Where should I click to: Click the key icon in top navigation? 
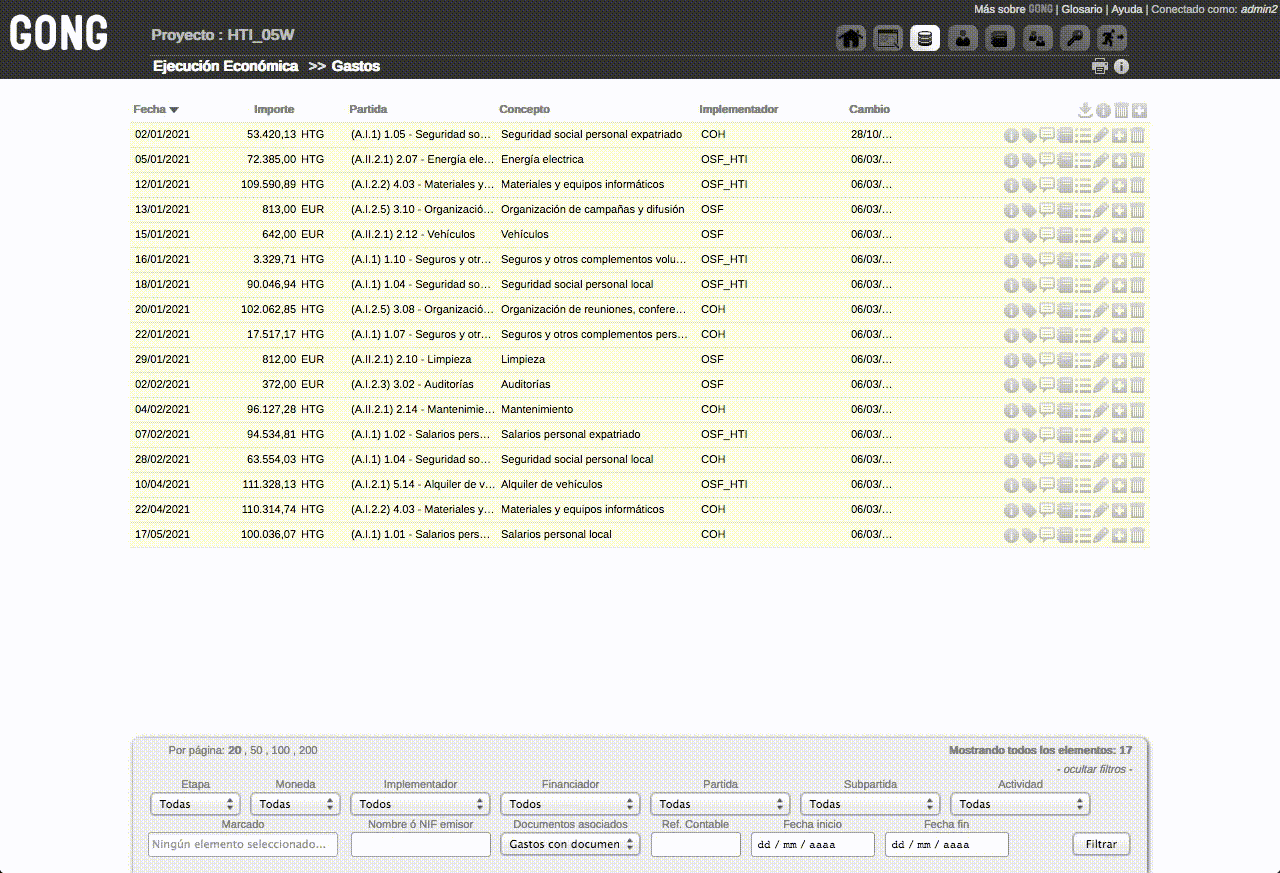click(x=1074, y=39)
